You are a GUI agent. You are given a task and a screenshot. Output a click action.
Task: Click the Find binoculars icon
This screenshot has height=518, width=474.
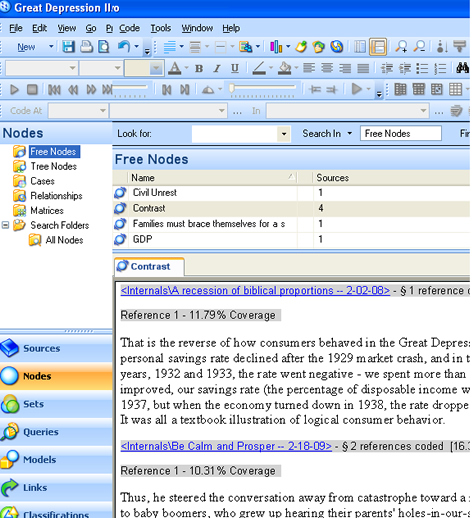[x=462, y=68]
